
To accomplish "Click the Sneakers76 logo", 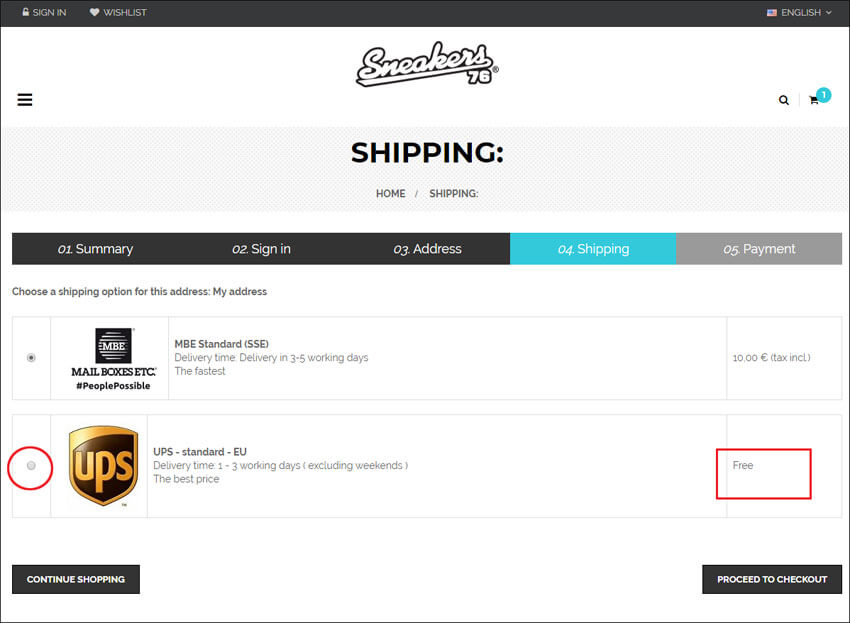I will click(427, 64).
